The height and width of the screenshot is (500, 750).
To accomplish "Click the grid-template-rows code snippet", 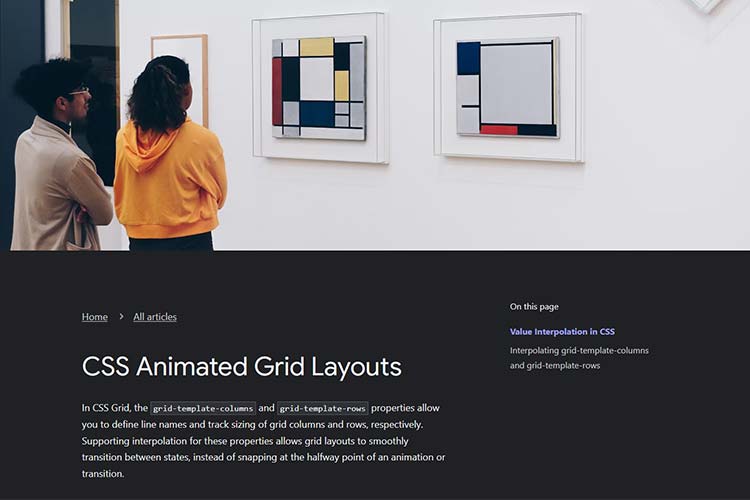I will [323, 408].
